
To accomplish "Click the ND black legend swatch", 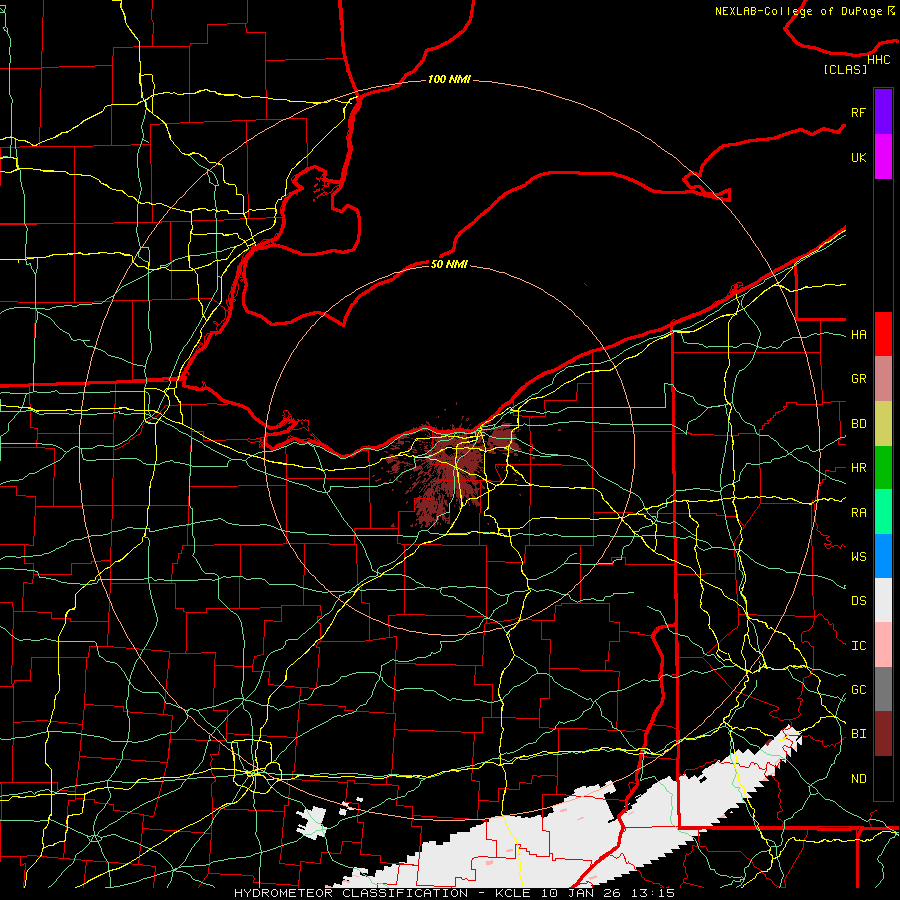I will point(883,778).
